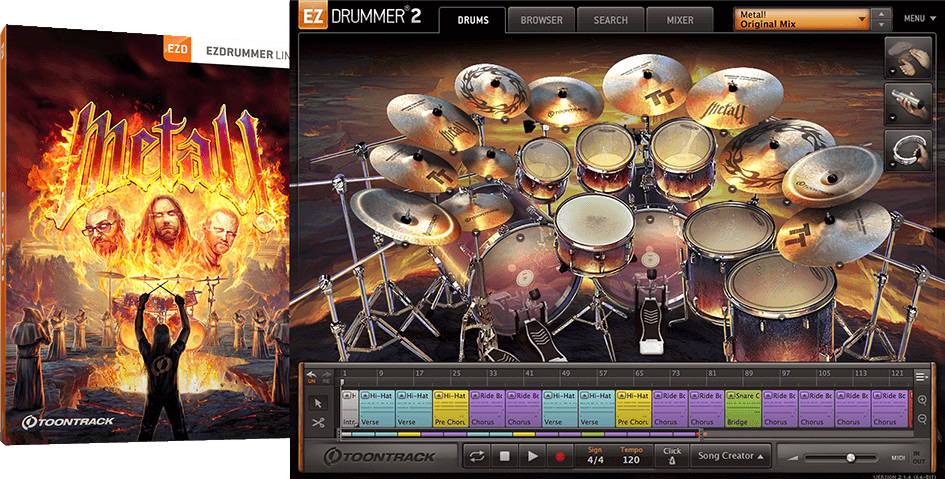
Task: Click the Metal! album cover artwork
Action: tap(145, 235)
